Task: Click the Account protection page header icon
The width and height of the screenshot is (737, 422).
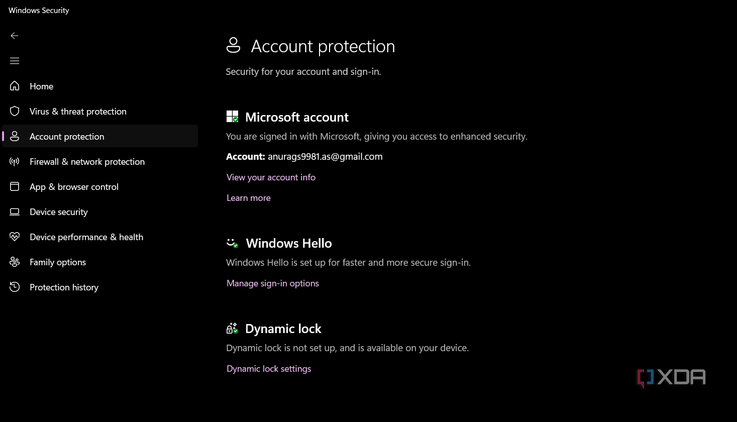Action: pos(233,46)
